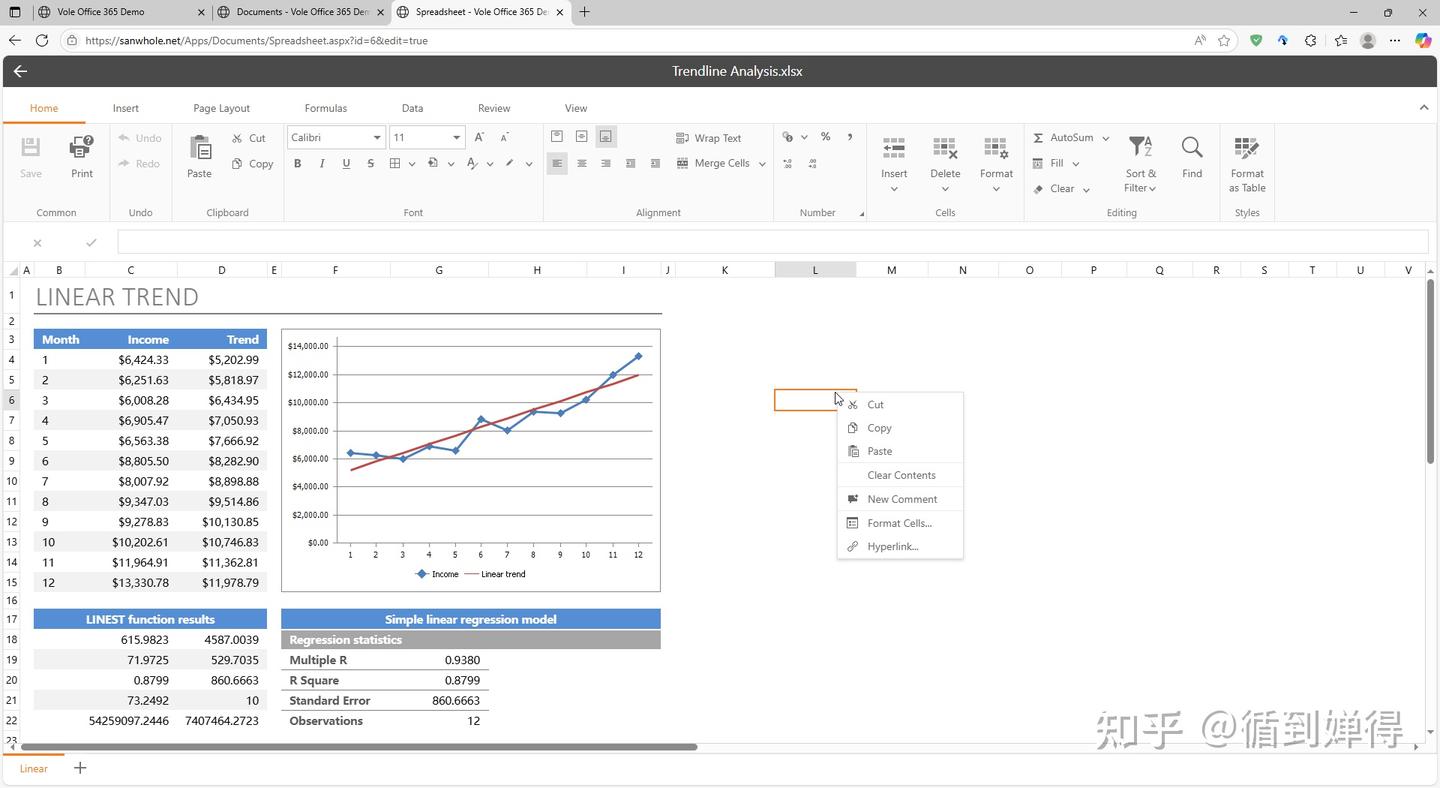
Task: Click the increase decimal icon
Action: coord(788,164)
